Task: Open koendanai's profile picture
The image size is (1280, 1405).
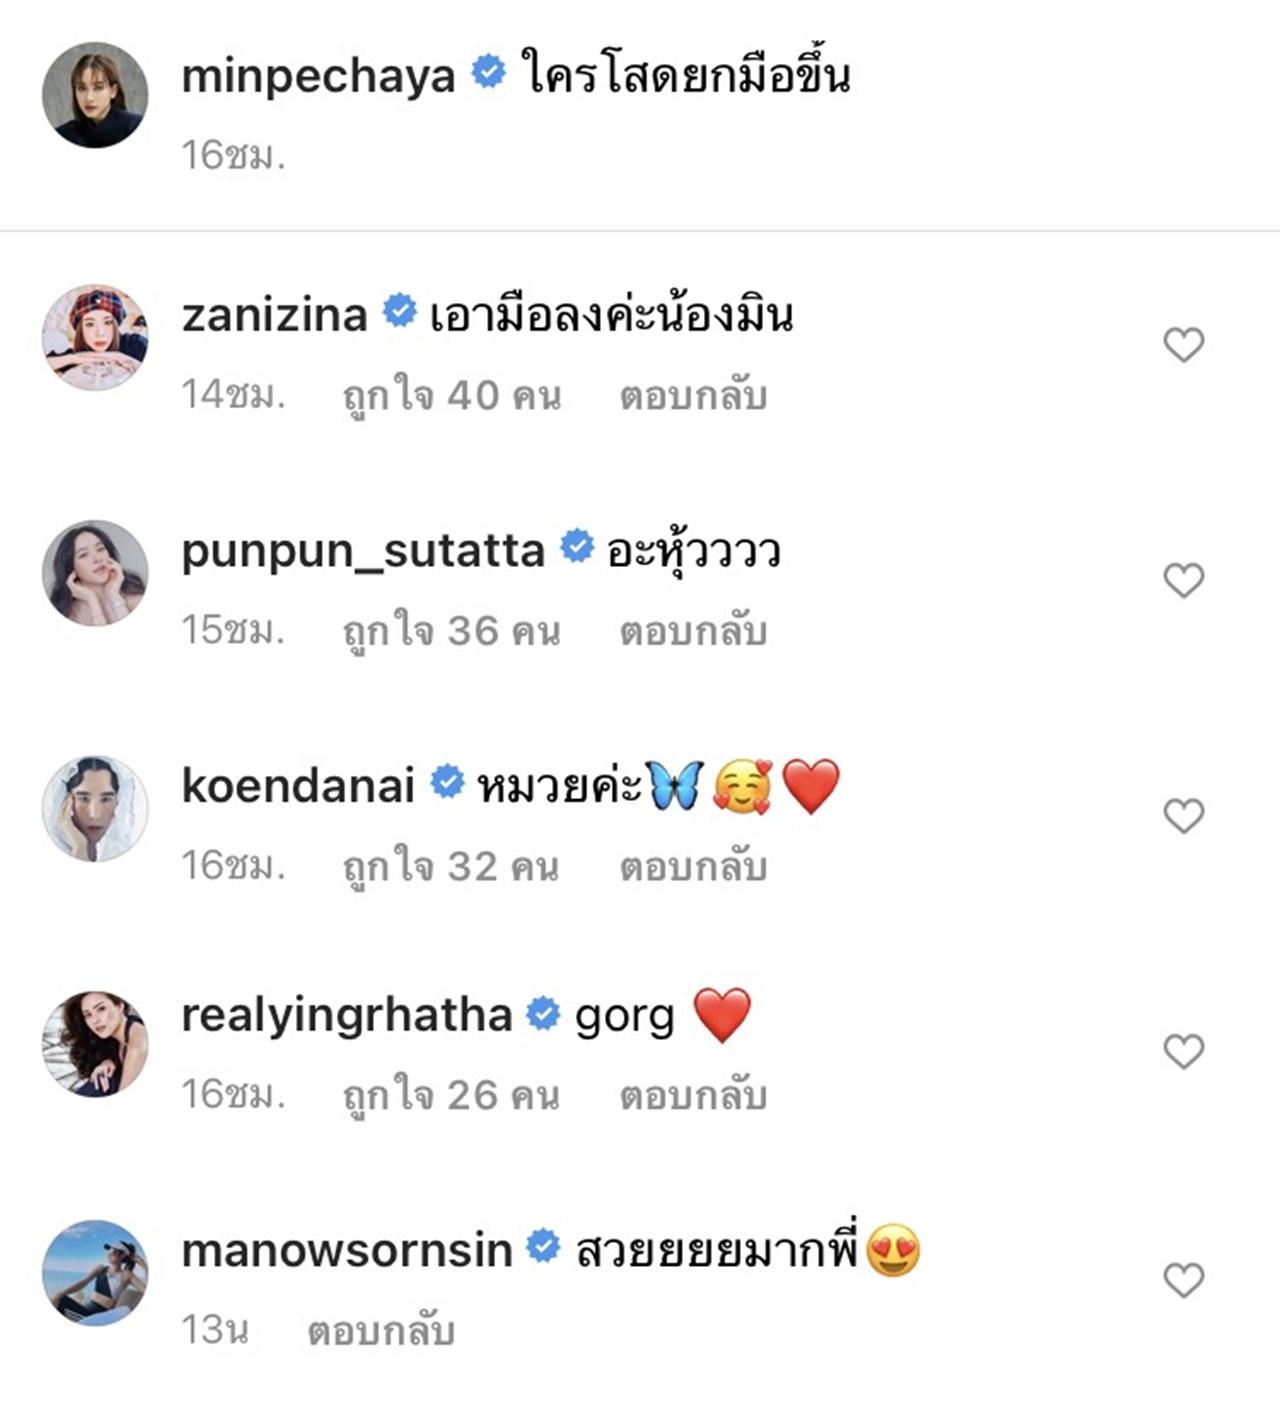Action: tap(95, 808)
